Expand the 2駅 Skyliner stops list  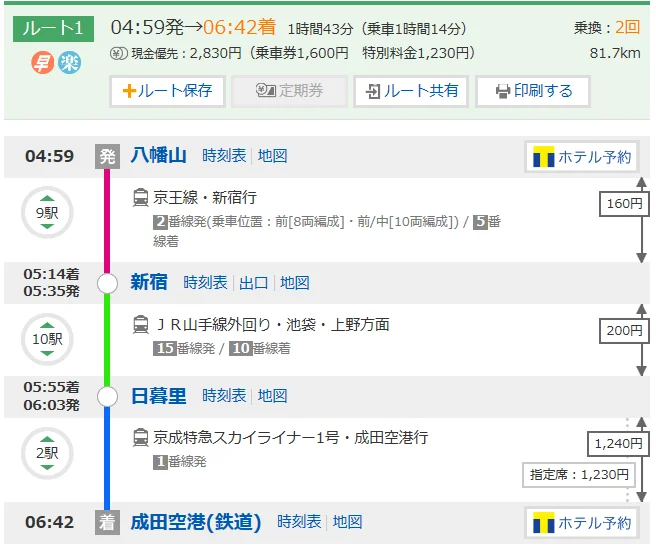tap(47, 452)
